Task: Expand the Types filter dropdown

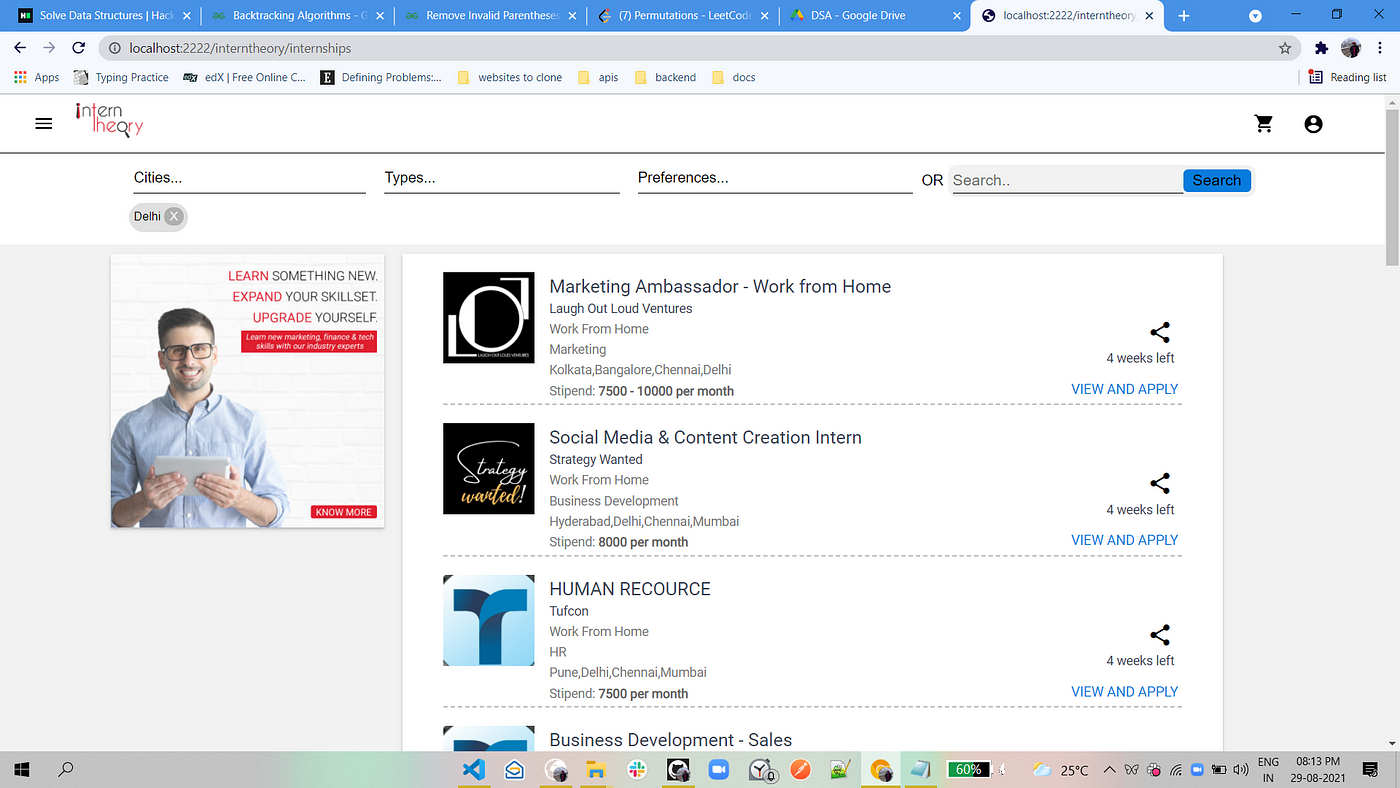Action: [502, 178]
